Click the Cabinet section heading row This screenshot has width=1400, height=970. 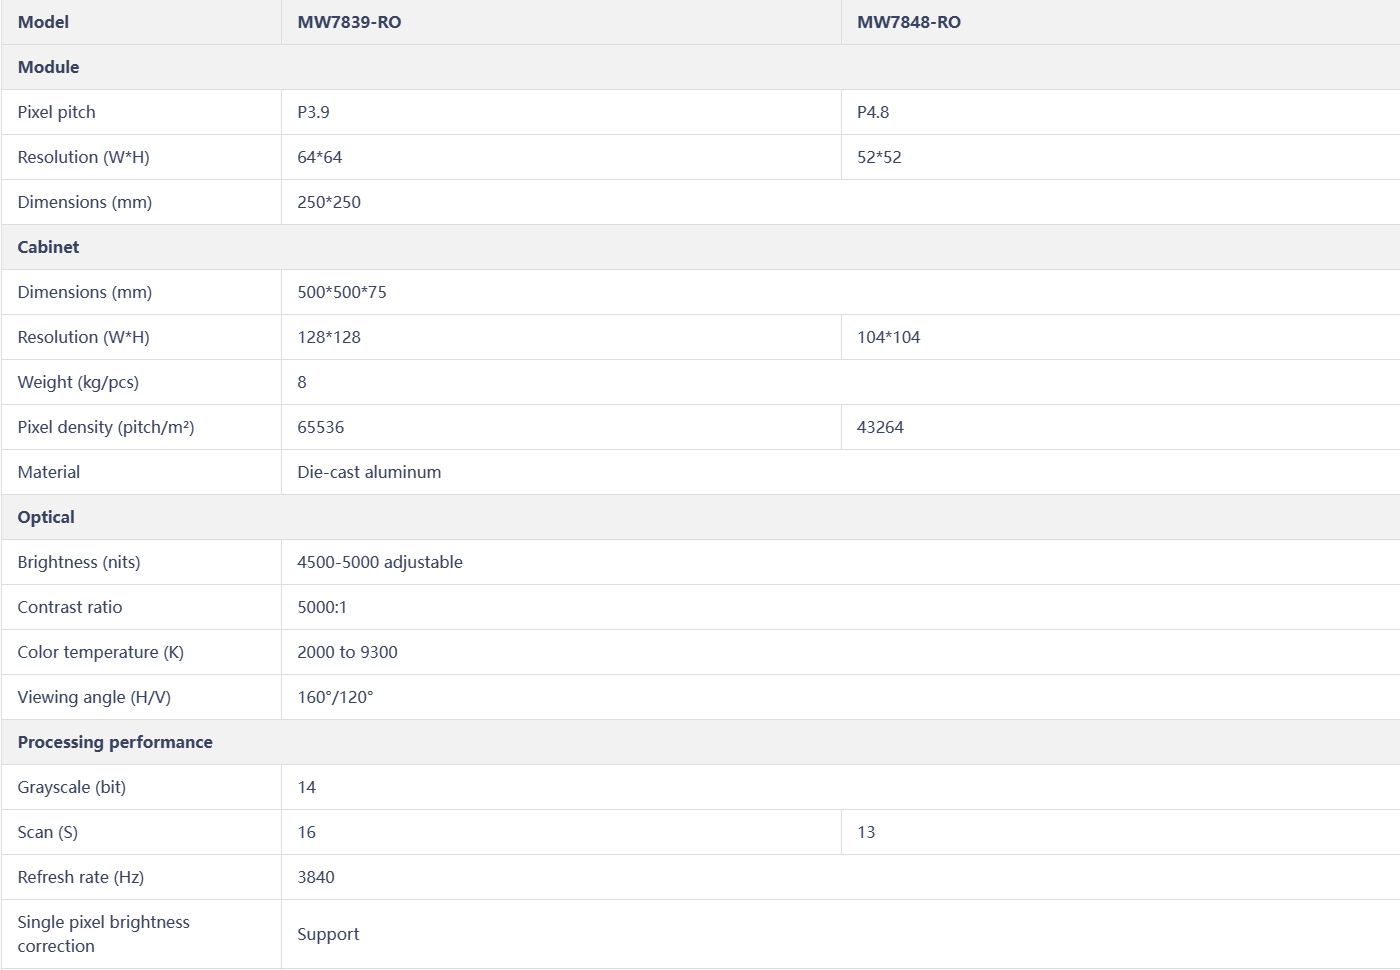click(x=48, y=247)
